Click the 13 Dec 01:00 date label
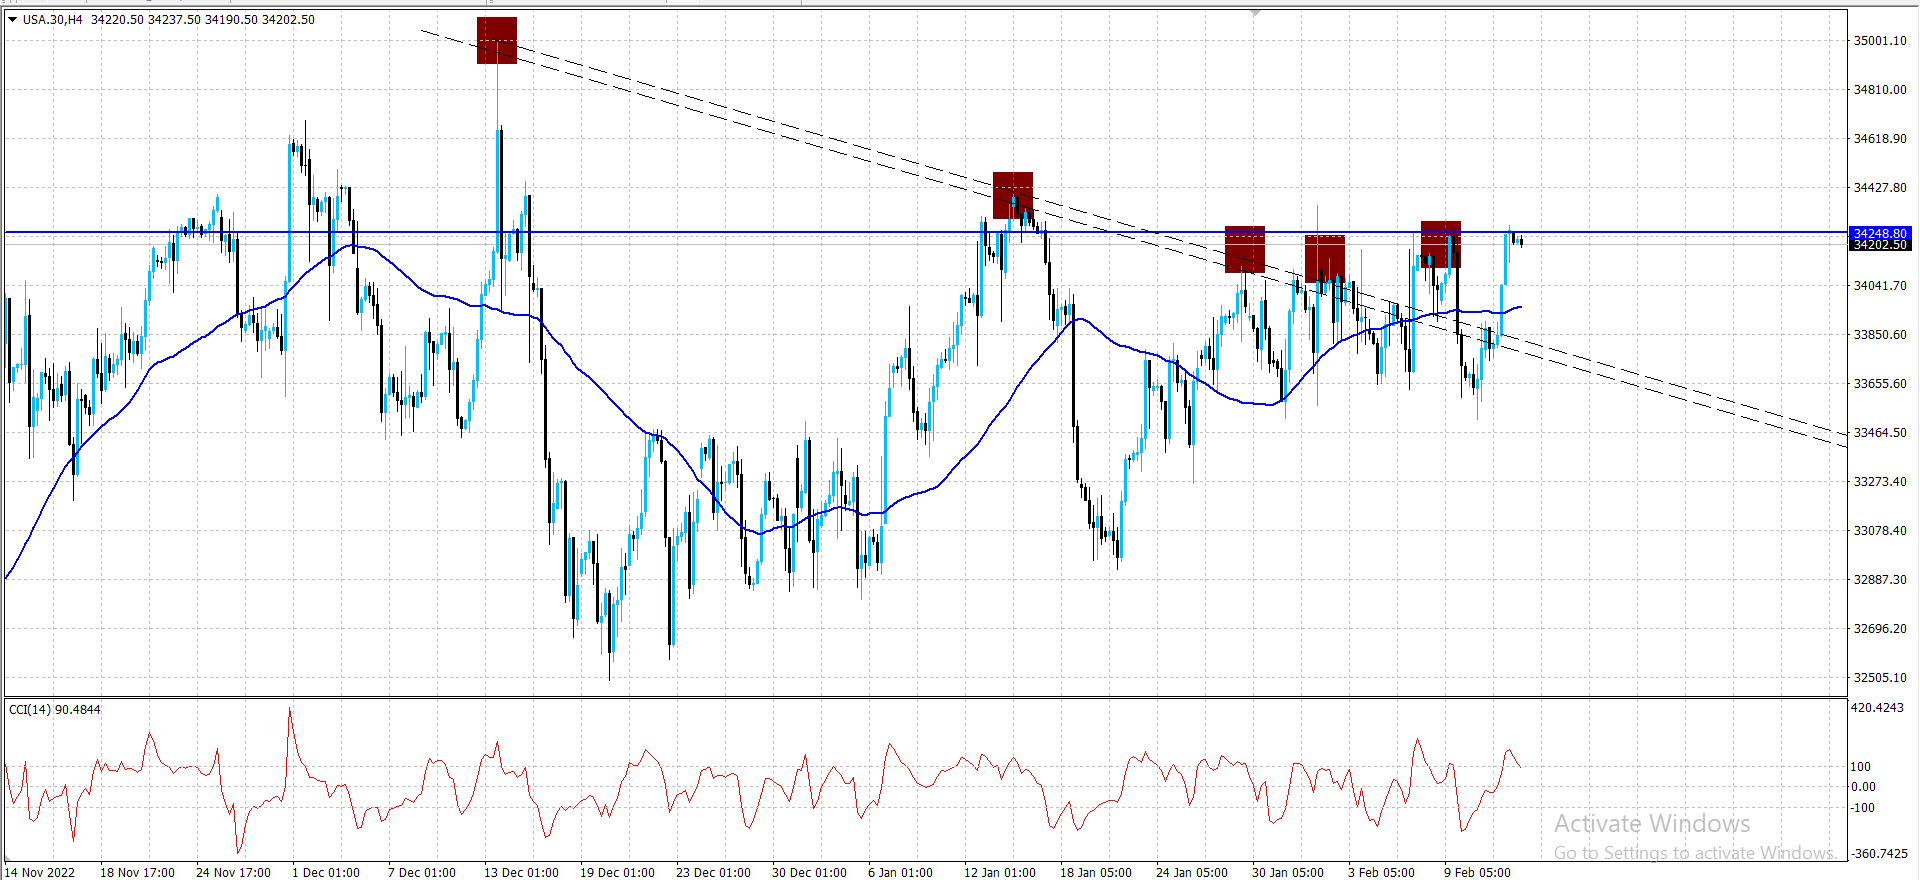The height and width of the screenshot is (880, 1920). [x=521, y=872]
